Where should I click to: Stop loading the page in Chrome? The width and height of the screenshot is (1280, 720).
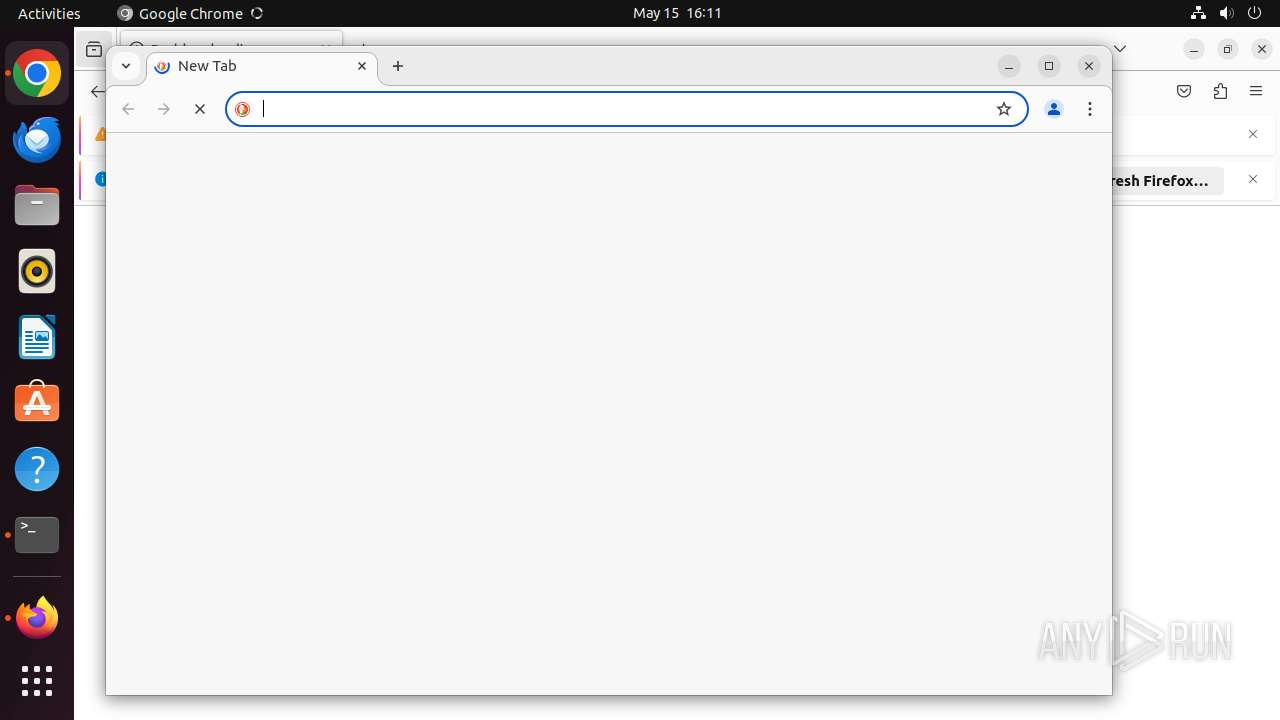click(200, 109)
